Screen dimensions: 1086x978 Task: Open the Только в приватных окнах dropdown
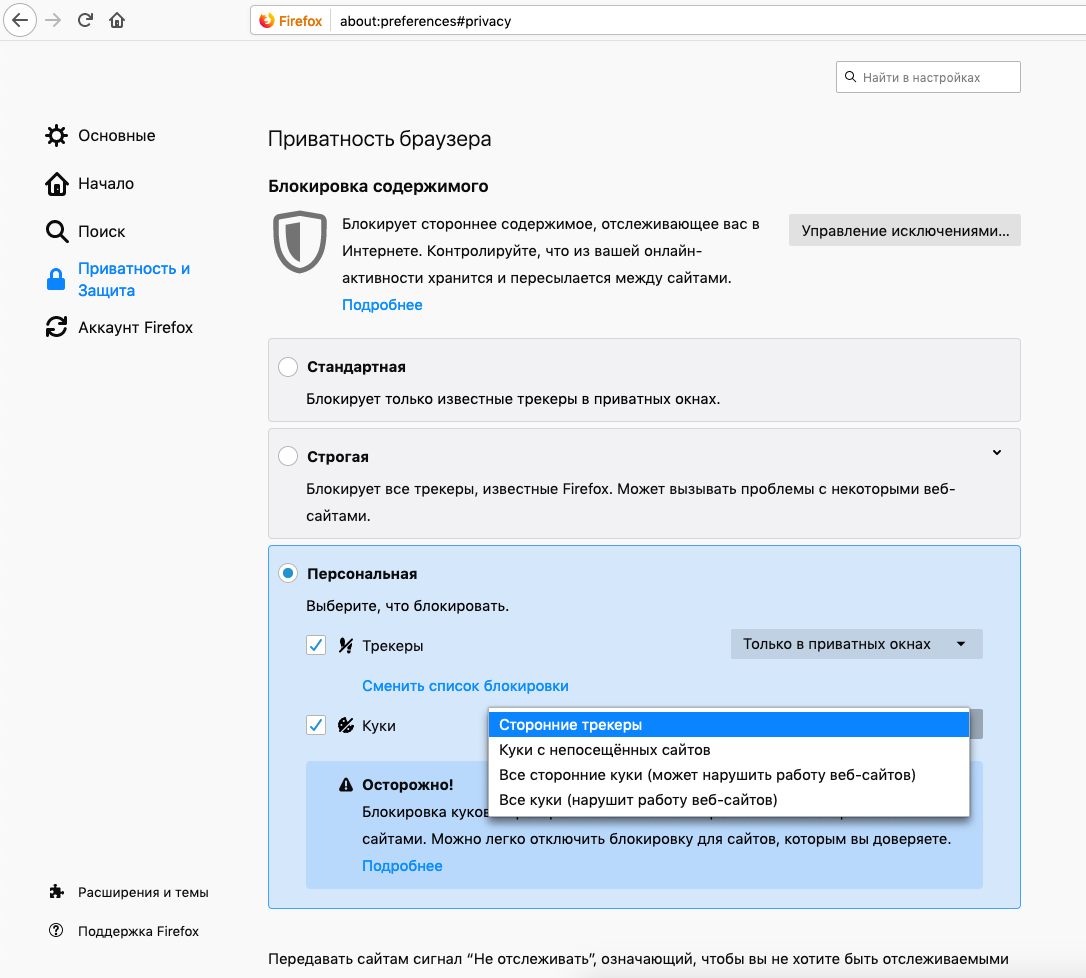tap(856, 645)
